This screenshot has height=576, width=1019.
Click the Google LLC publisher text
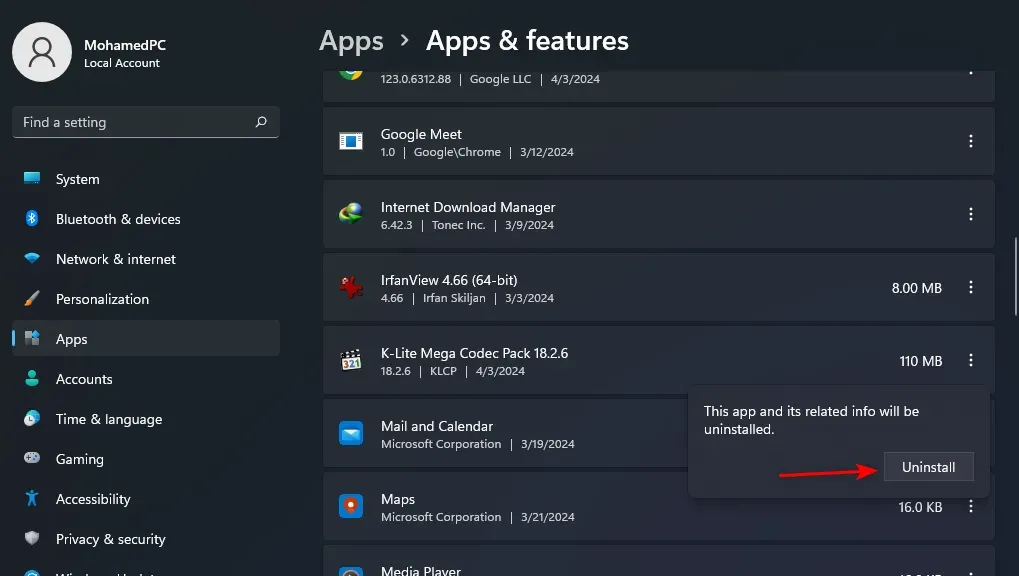click(500, 79)
